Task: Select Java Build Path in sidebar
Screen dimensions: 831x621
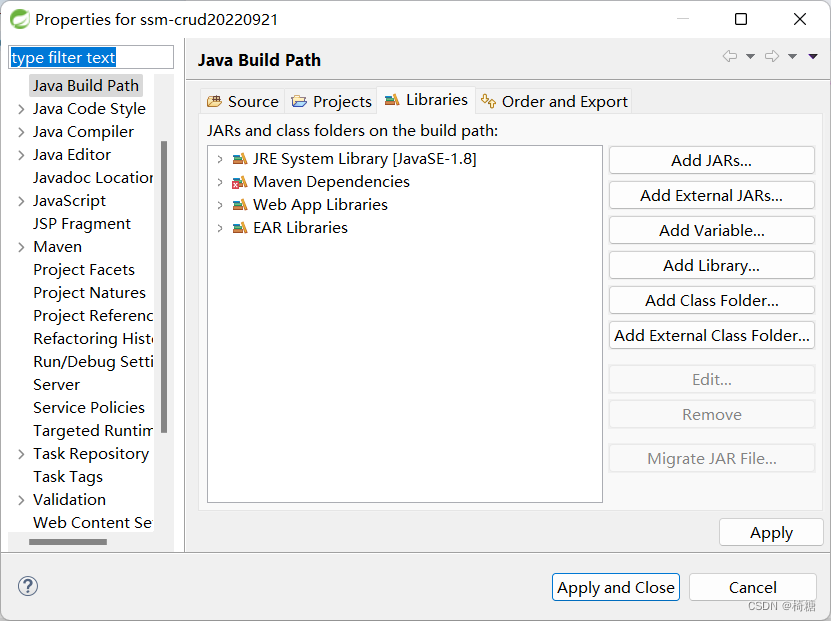Action: (86, 85)
